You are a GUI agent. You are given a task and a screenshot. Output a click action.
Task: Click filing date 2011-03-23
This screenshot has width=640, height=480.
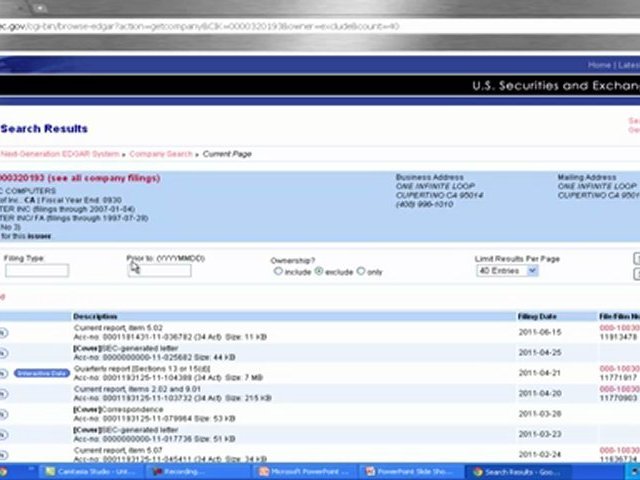click(540, 434)
